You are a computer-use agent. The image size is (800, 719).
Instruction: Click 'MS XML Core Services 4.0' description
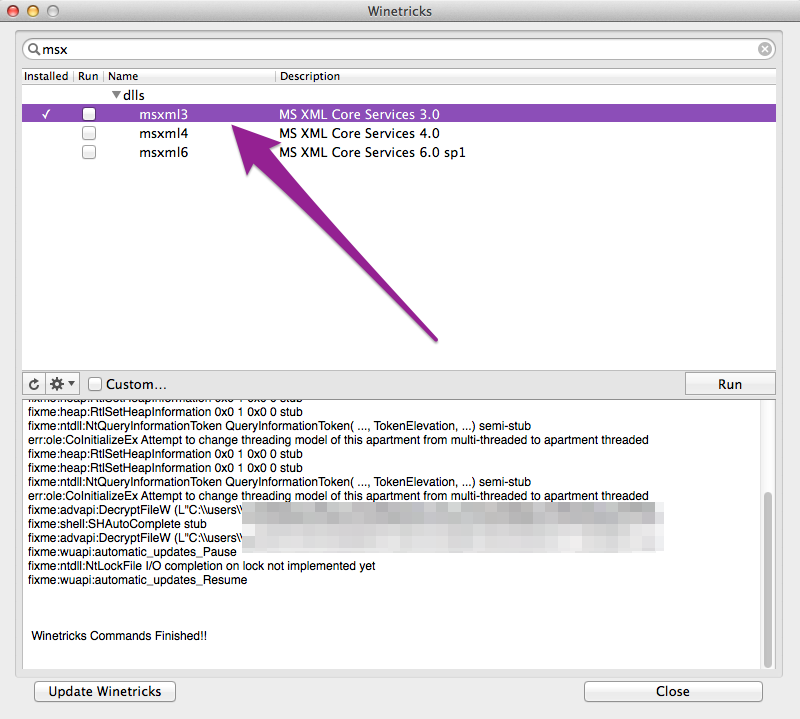pyautogui.click(x=359, y=133)
